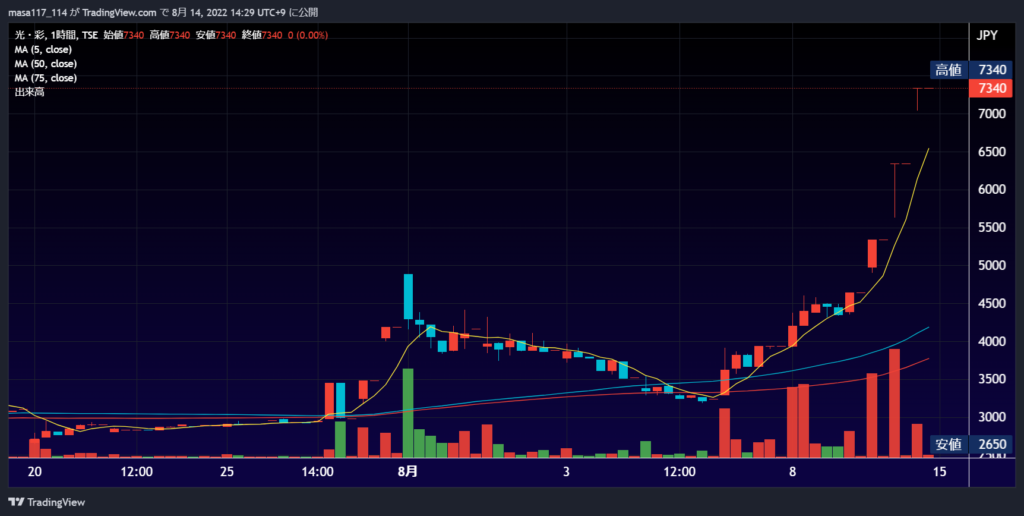Click the 5000 price axis label
The width and height of the screenshot is (1024, 516).
coord(992,265)
